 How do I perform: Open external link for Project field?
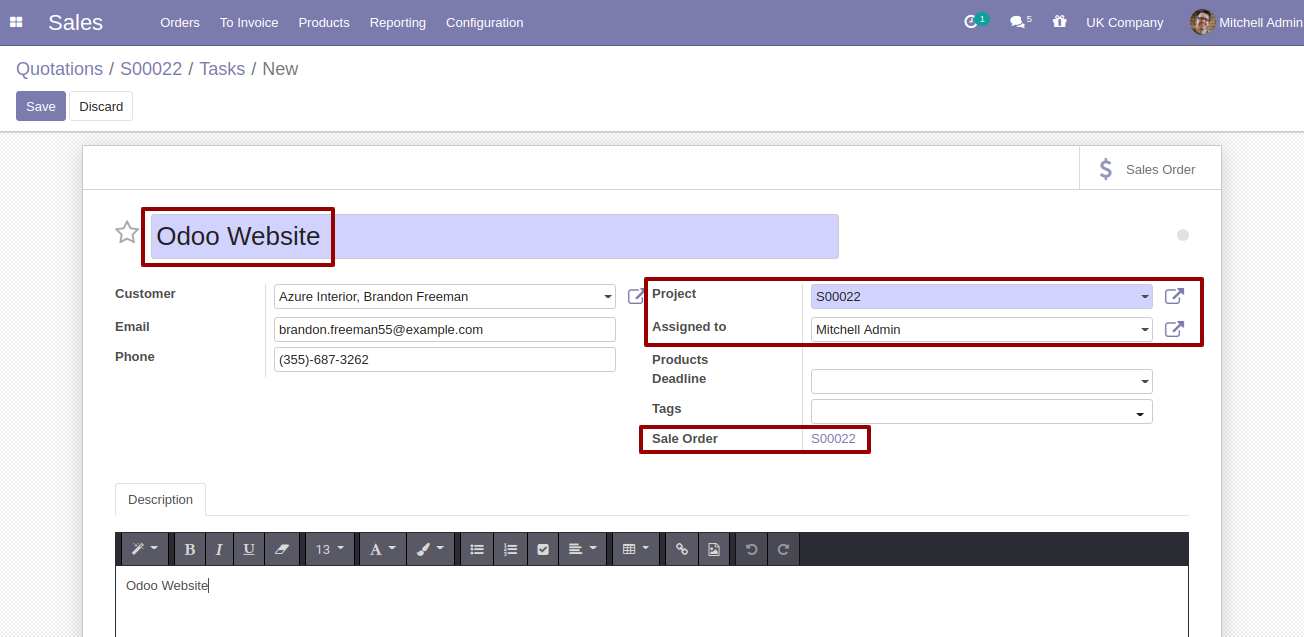coord(1175,296)
